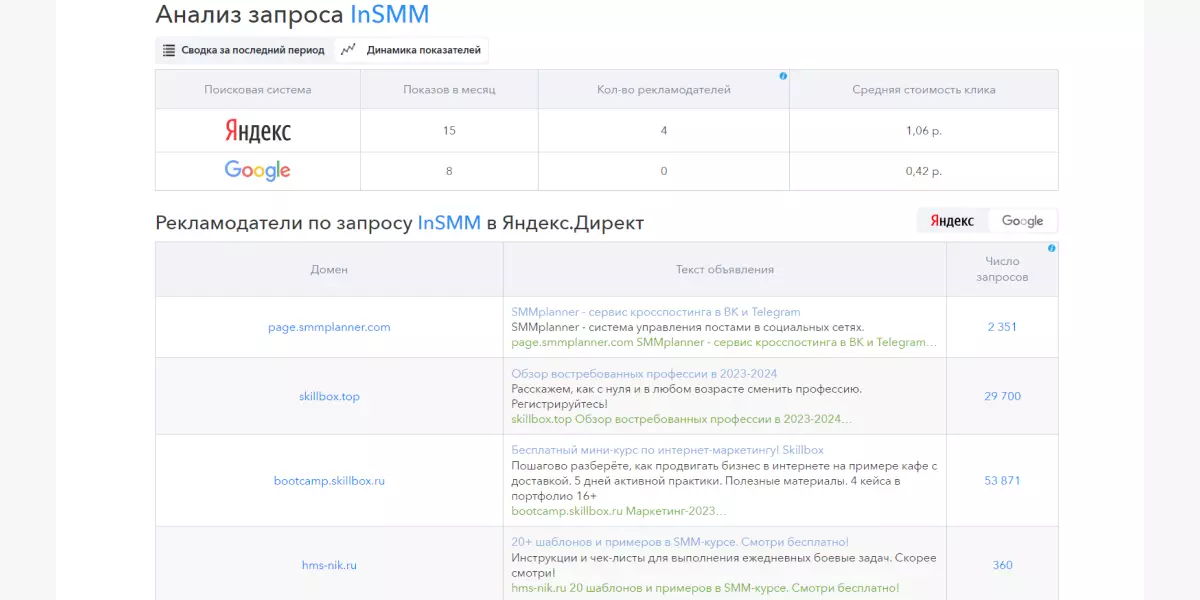Click the Поисковая система column header
The width and height of the screenshot is (1200, 600).
(x=258, y=89)
